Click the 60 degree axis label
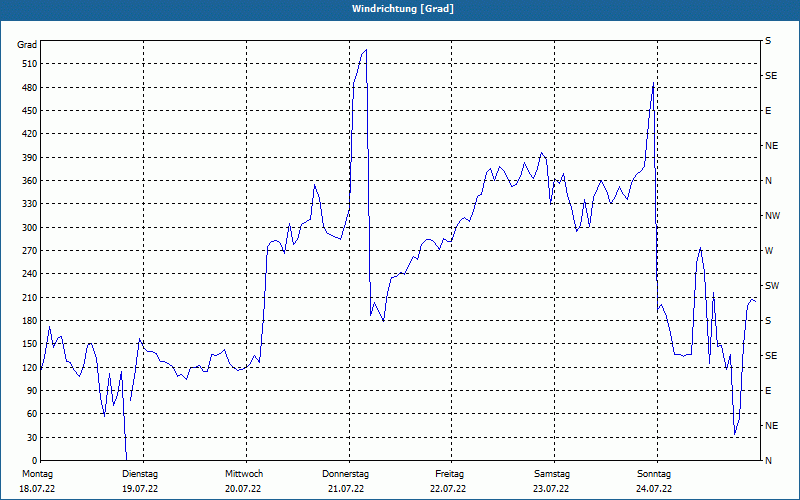Viewport: 800px width, 500px height. 32,414
